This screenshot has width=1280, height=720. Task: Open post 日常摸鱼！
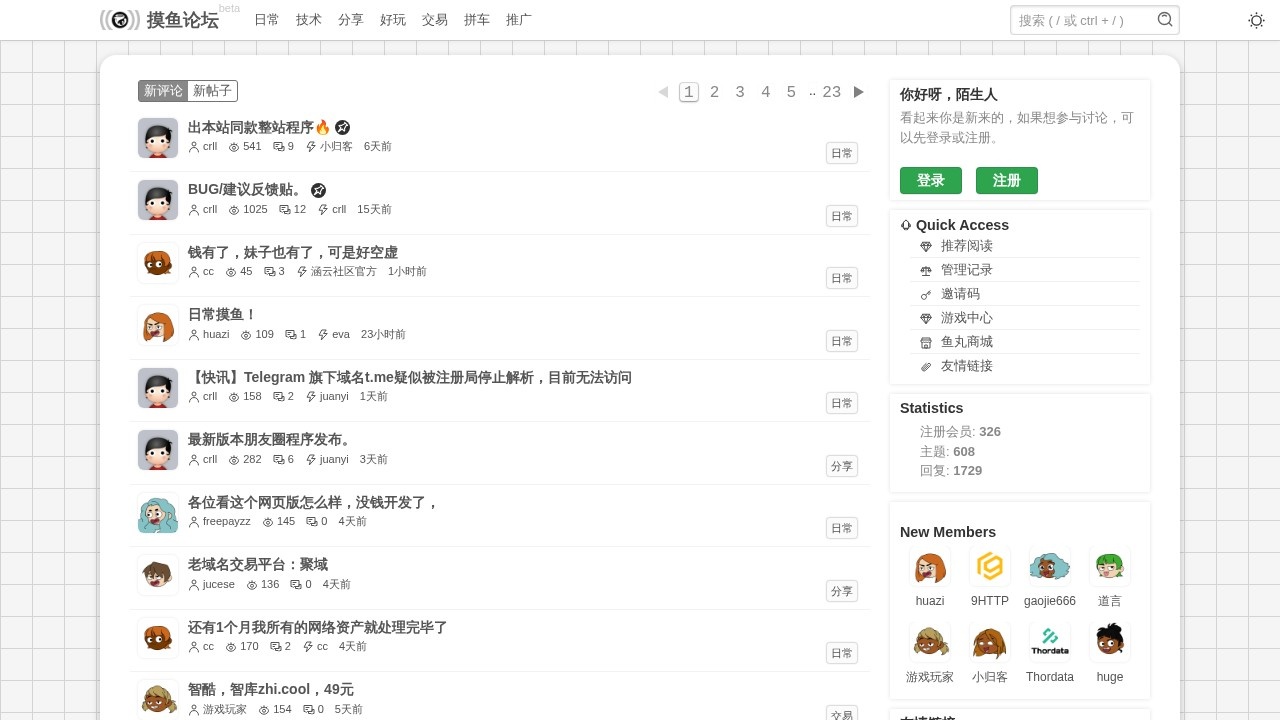point(222,315)
